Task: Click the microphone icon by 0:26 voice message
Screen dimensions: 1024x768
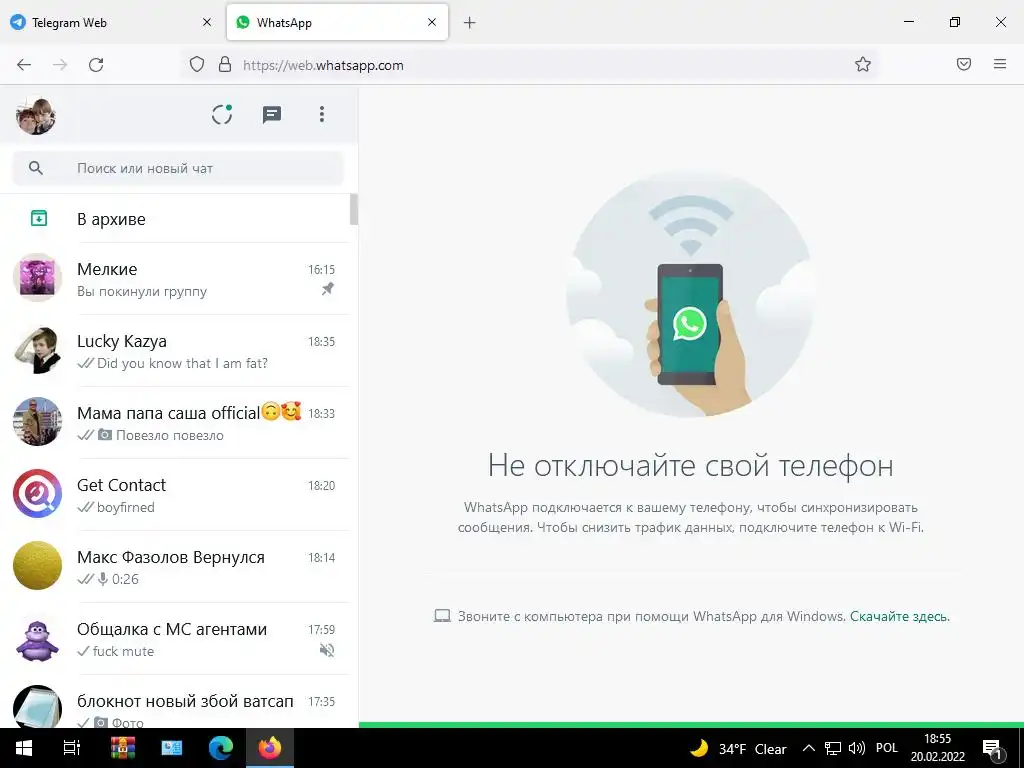Action: 103,579
